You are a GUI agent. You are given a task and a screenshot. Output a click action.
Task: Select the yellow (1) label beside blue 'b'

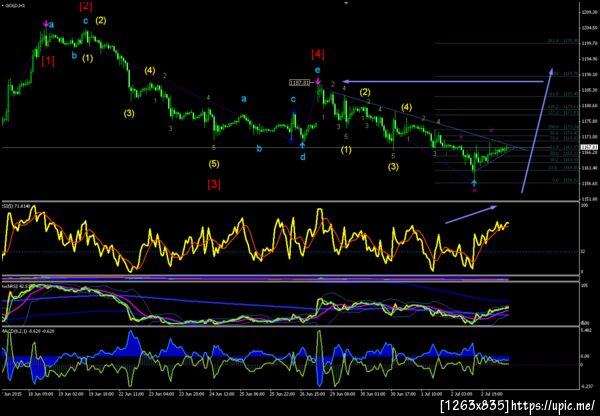(x=88, y=58)
